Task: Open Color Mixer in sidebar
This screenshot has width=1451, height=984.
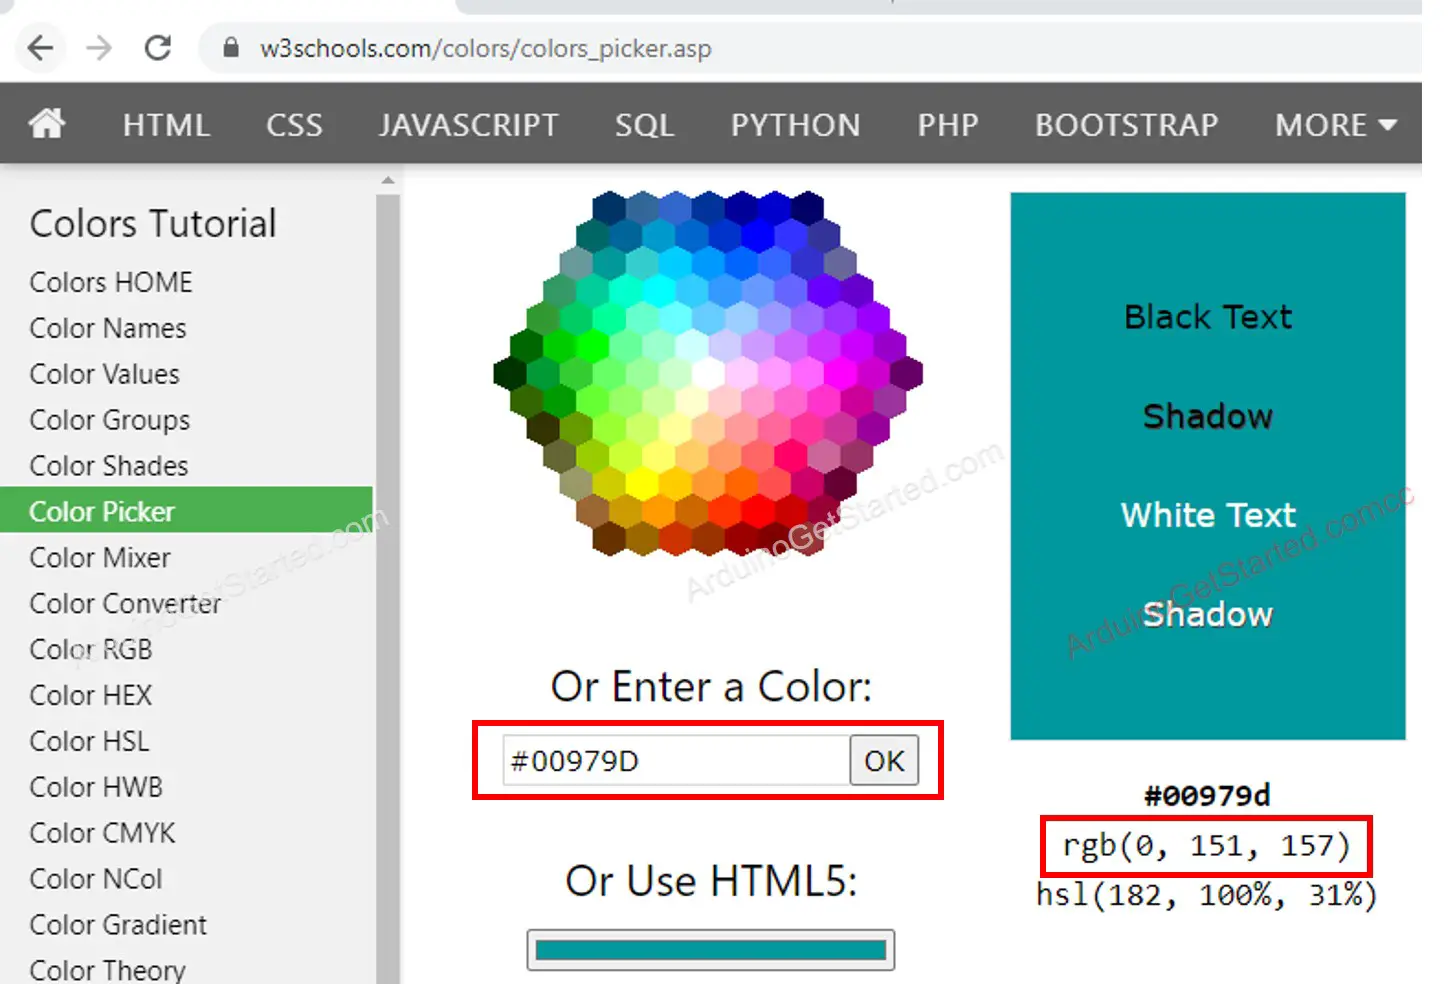Action: tap(100, 558)
